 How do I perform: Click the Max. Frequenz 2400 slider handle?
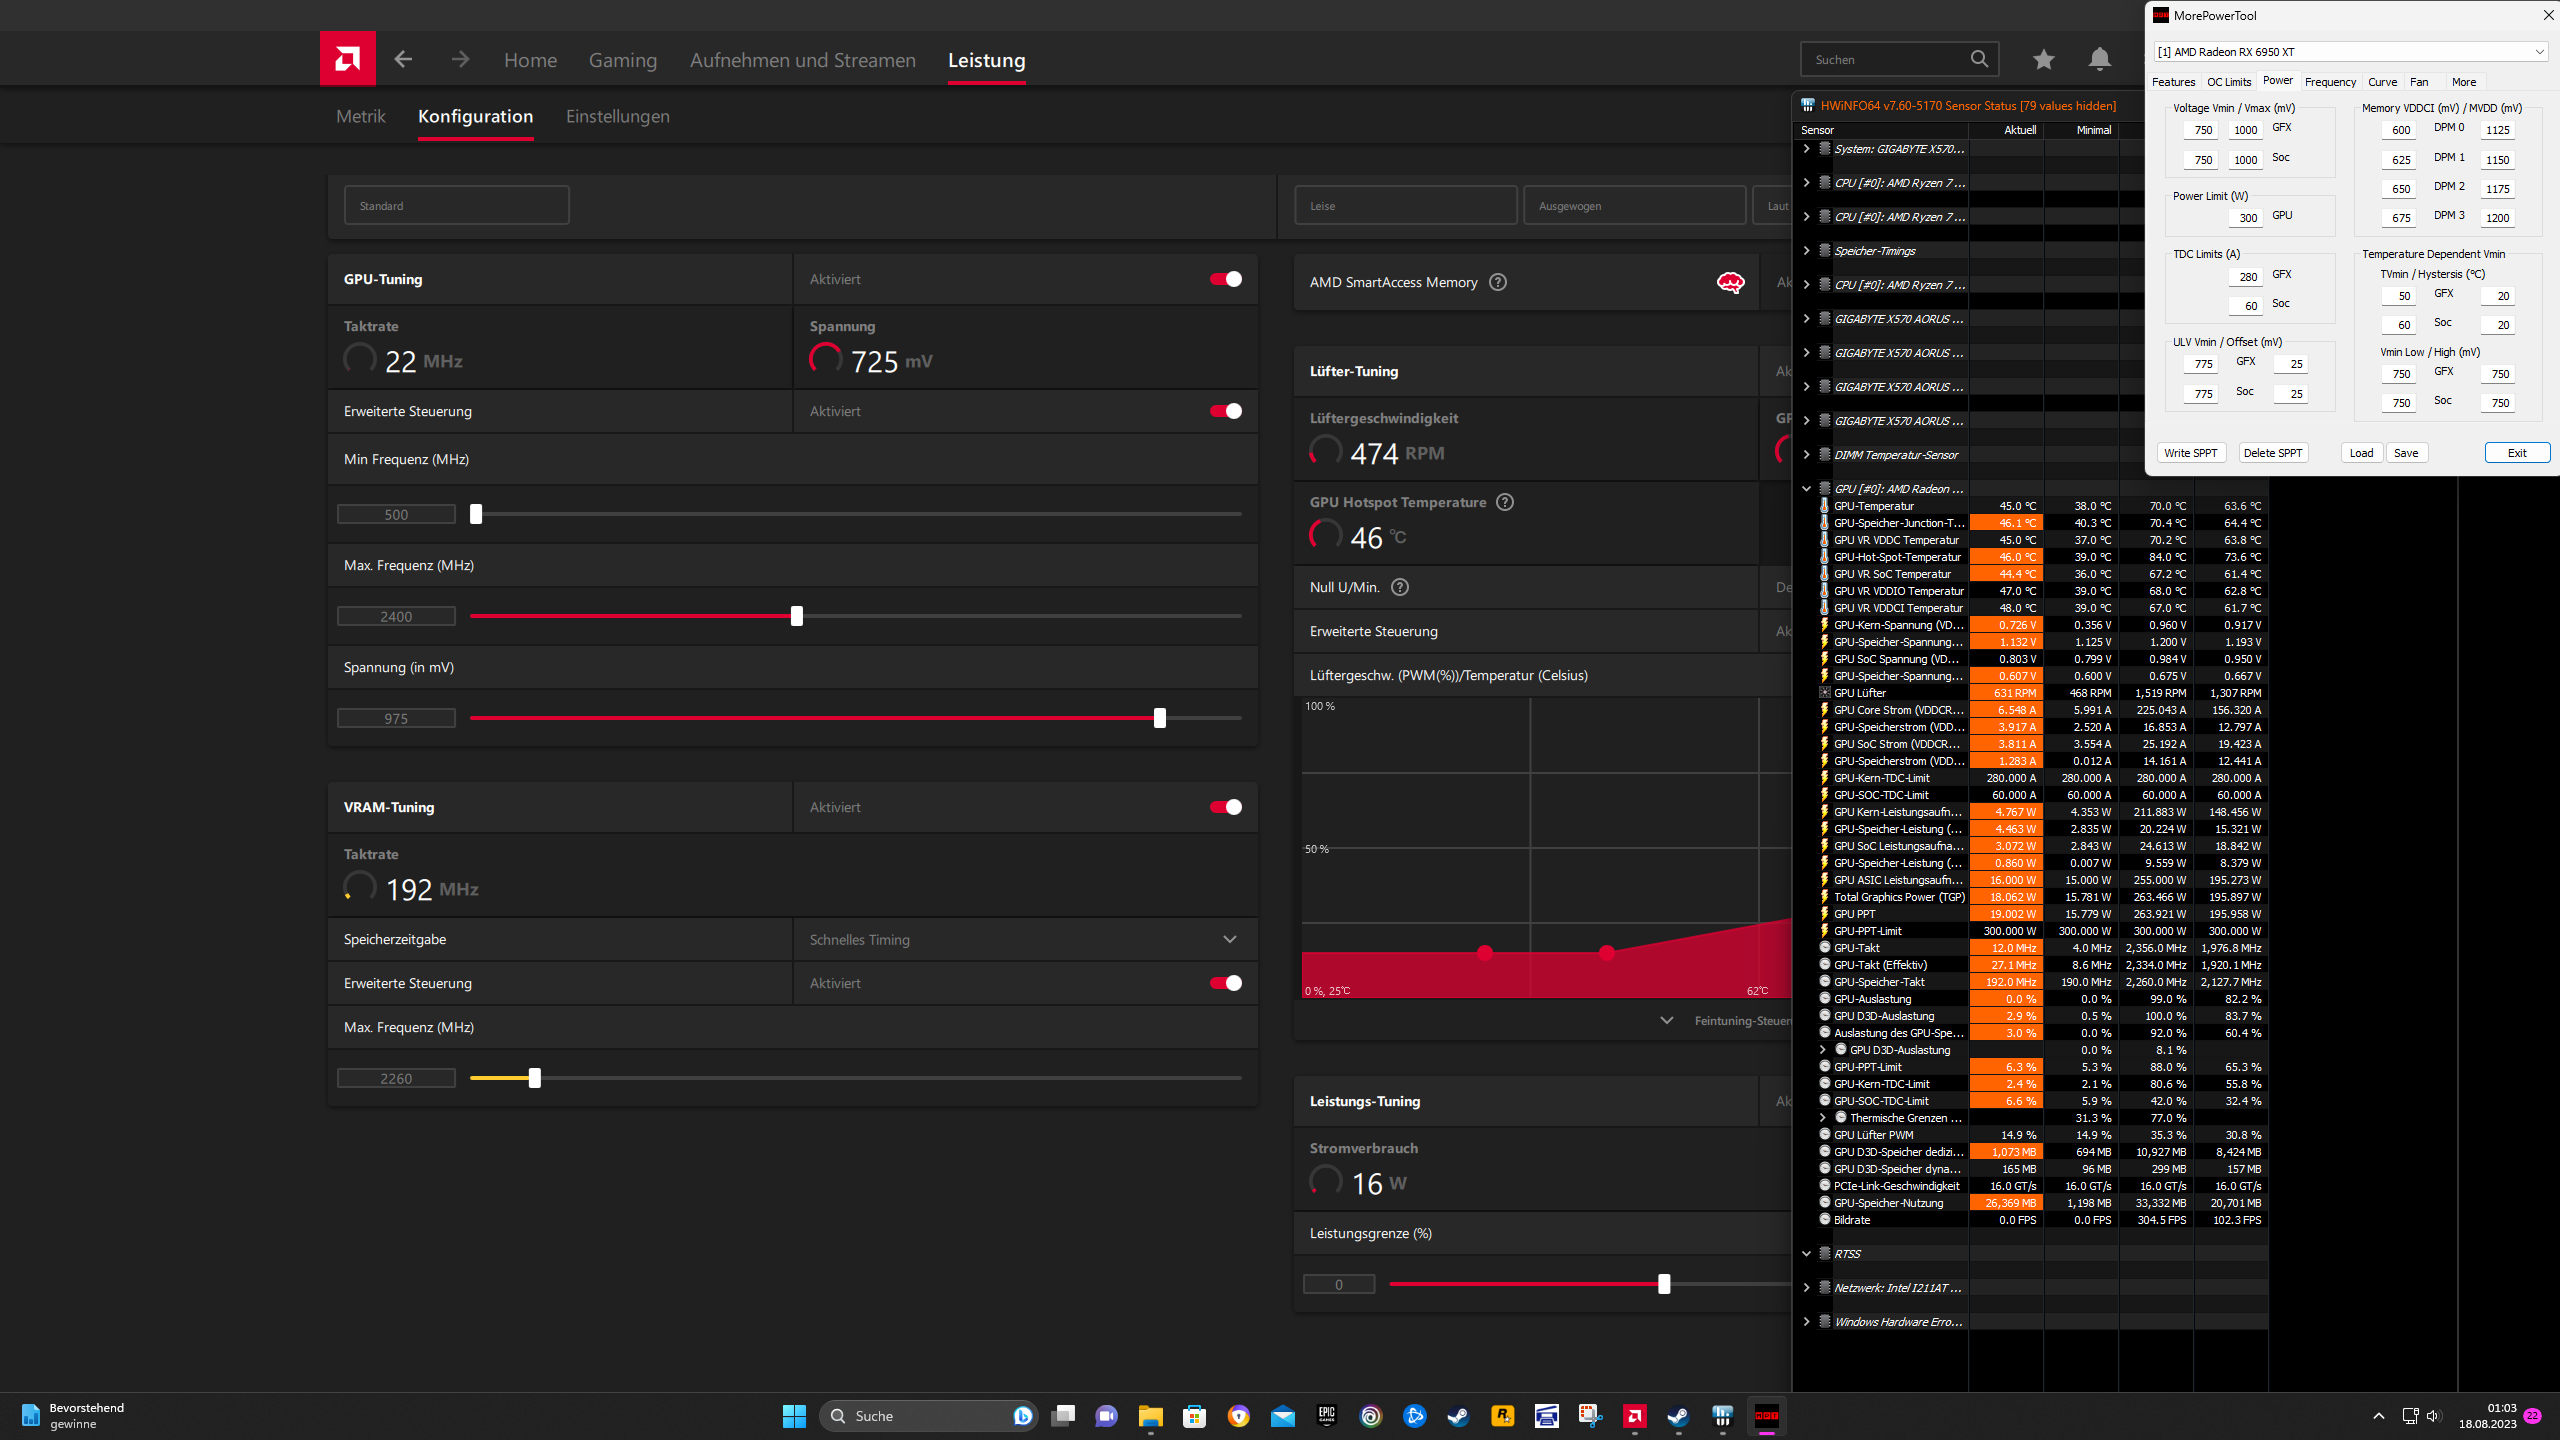(797, 616)
